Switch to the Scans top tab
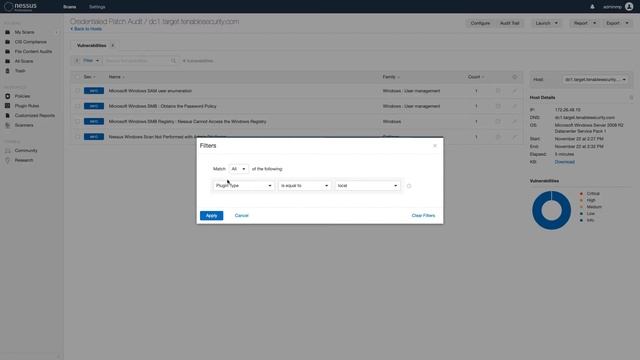Image resolution: width=640 pixels, height=360 pixels. (70, 7)
